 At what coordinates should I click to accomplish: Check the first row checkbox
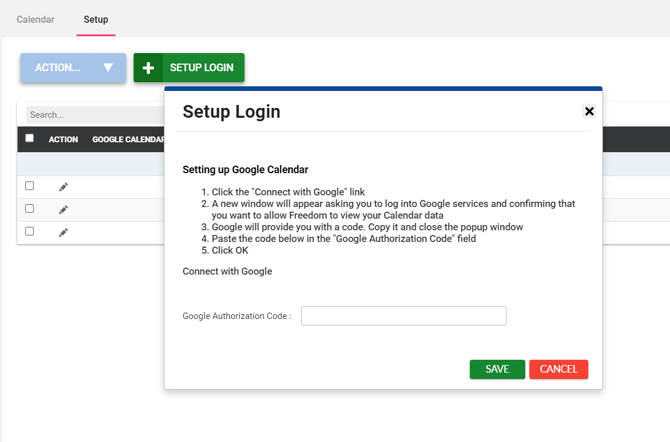pyautogui.click(x=29, y=186)
